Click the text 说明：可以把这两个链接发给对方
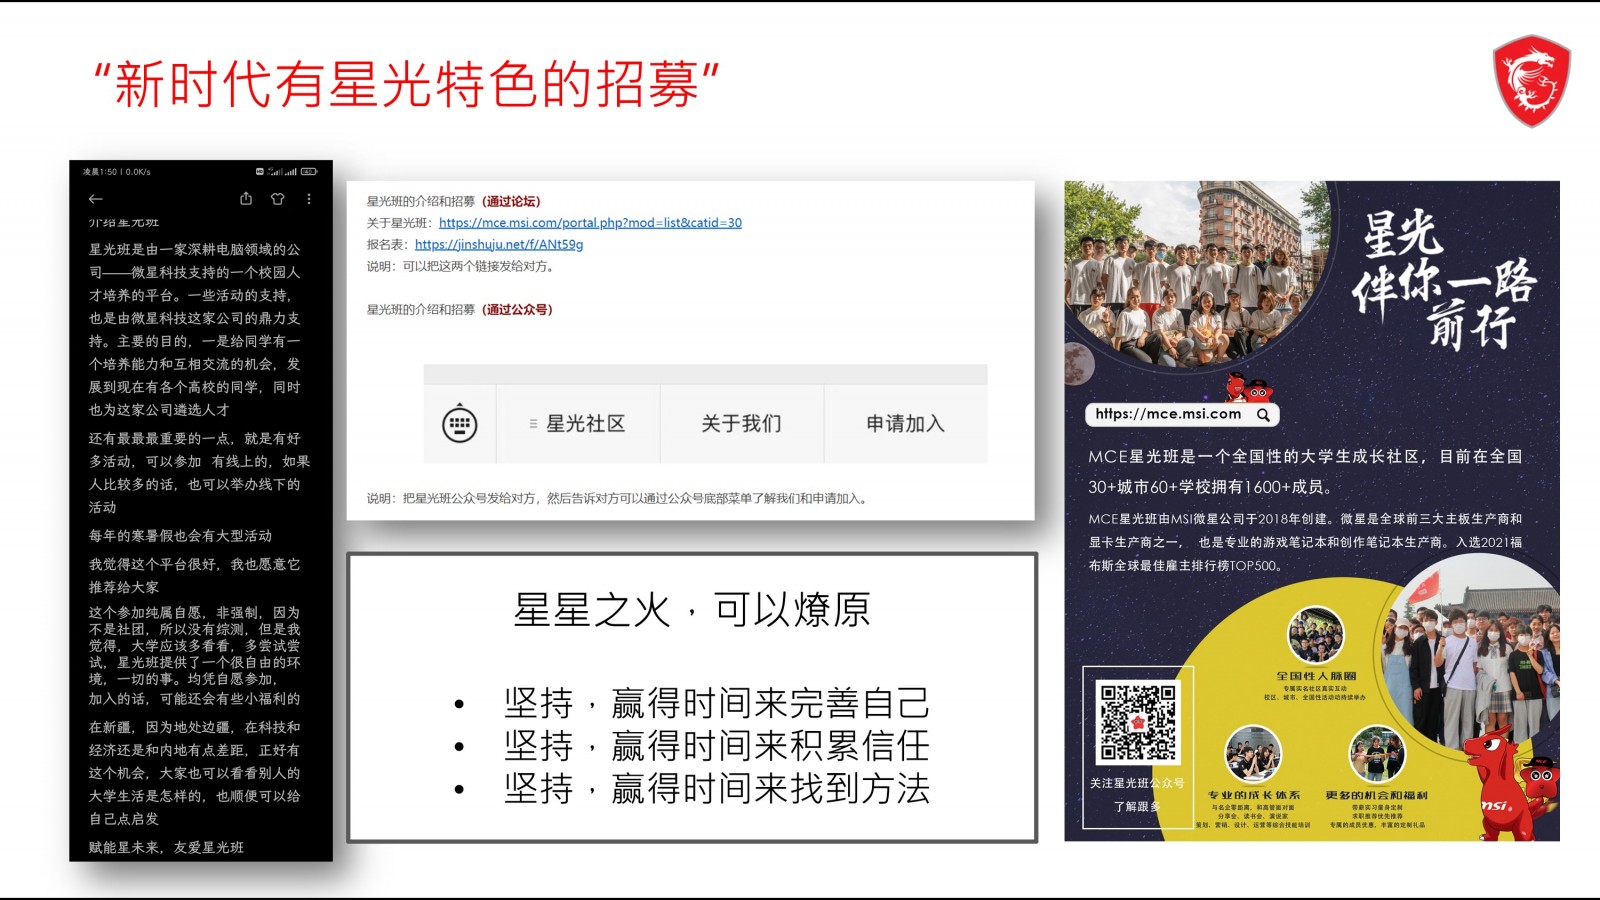The image size is (1600, 900). tap(460, 267)
